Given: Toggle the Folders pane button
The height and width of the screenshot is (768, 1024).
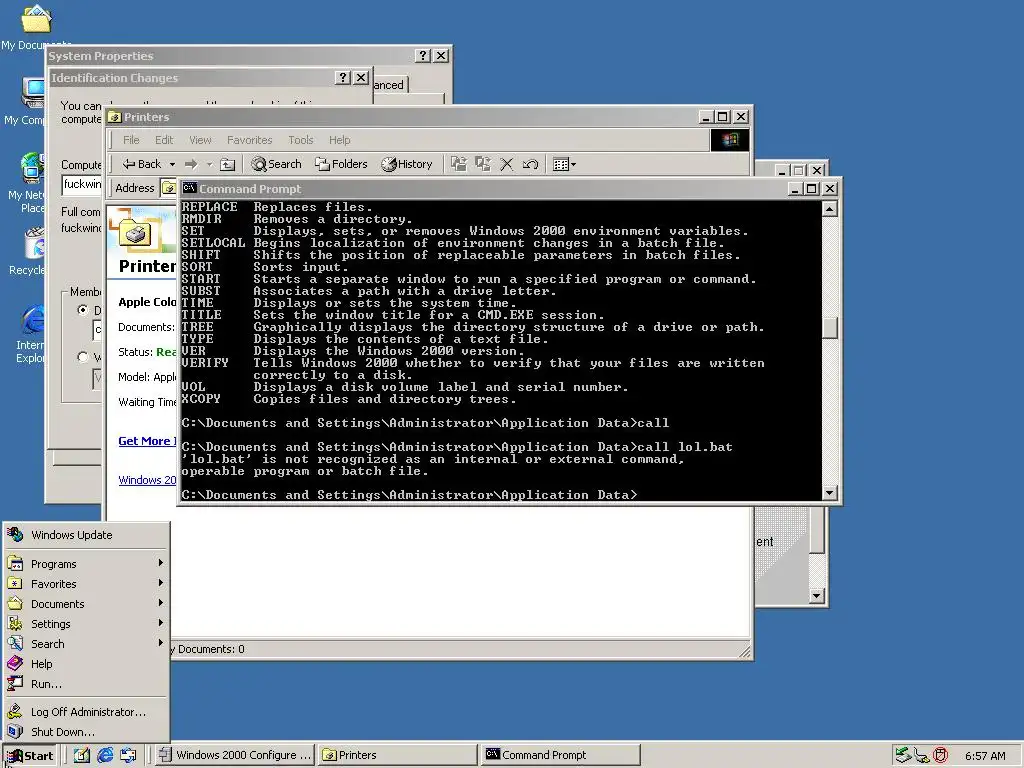Looking at the screenshot, I should tap(341, 165).
